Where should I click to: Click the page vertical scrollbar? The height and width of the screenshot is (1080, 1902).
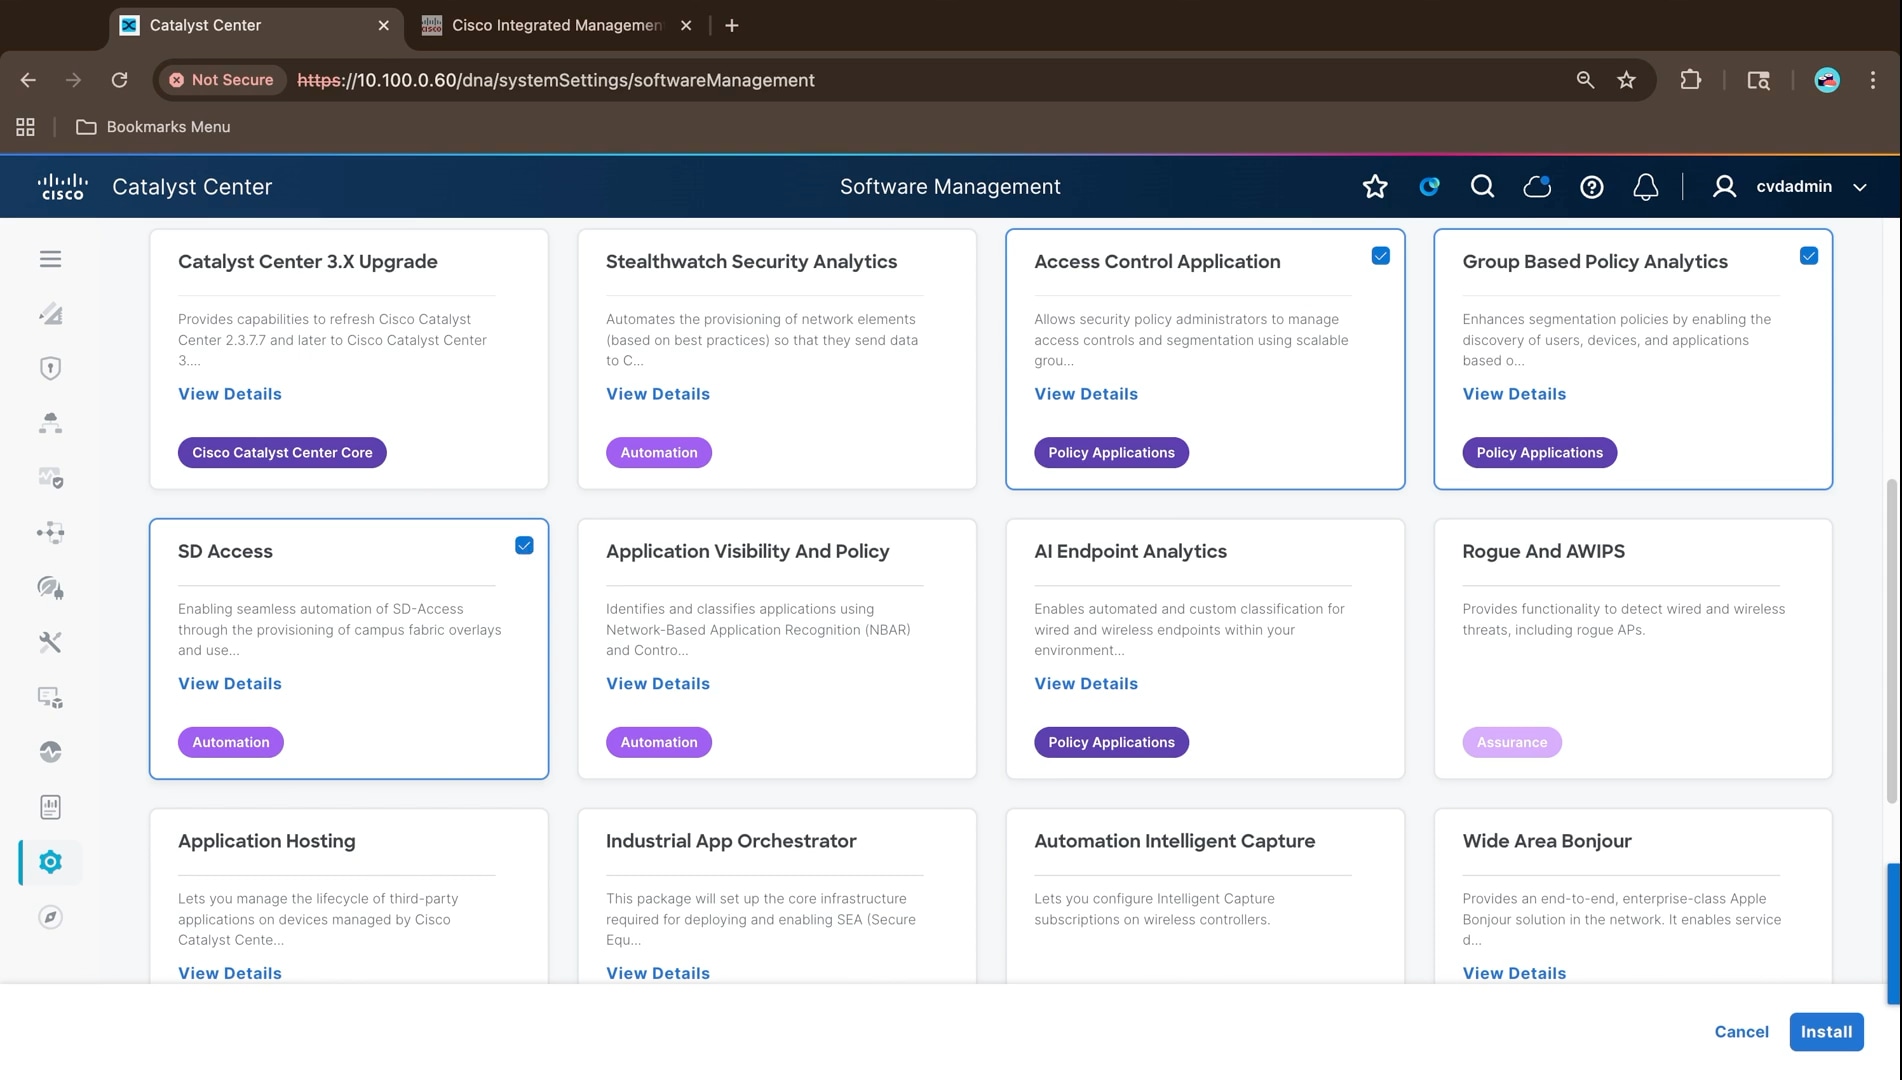1892,640
